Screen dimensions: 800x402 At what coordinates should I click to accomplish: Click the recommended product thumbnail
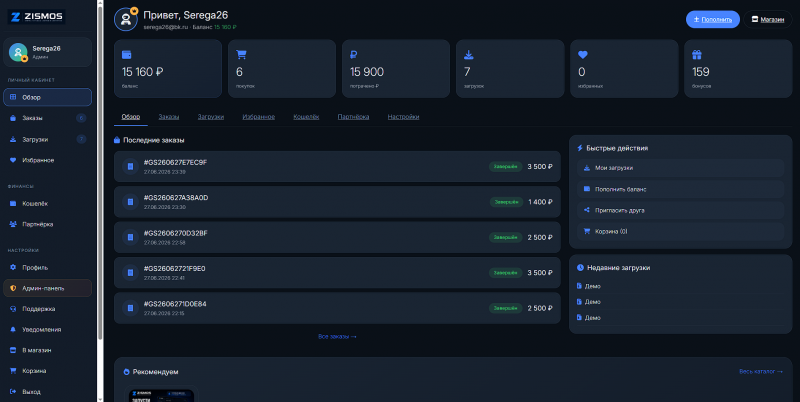pyautogui.click(x=162, y=394)
